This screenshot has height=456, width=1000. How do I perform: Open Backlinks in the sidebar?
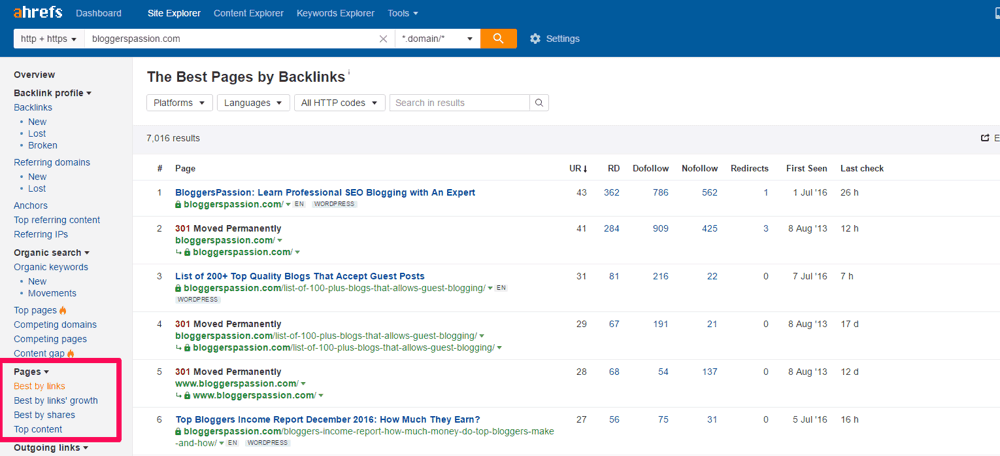tap(33, 107)
